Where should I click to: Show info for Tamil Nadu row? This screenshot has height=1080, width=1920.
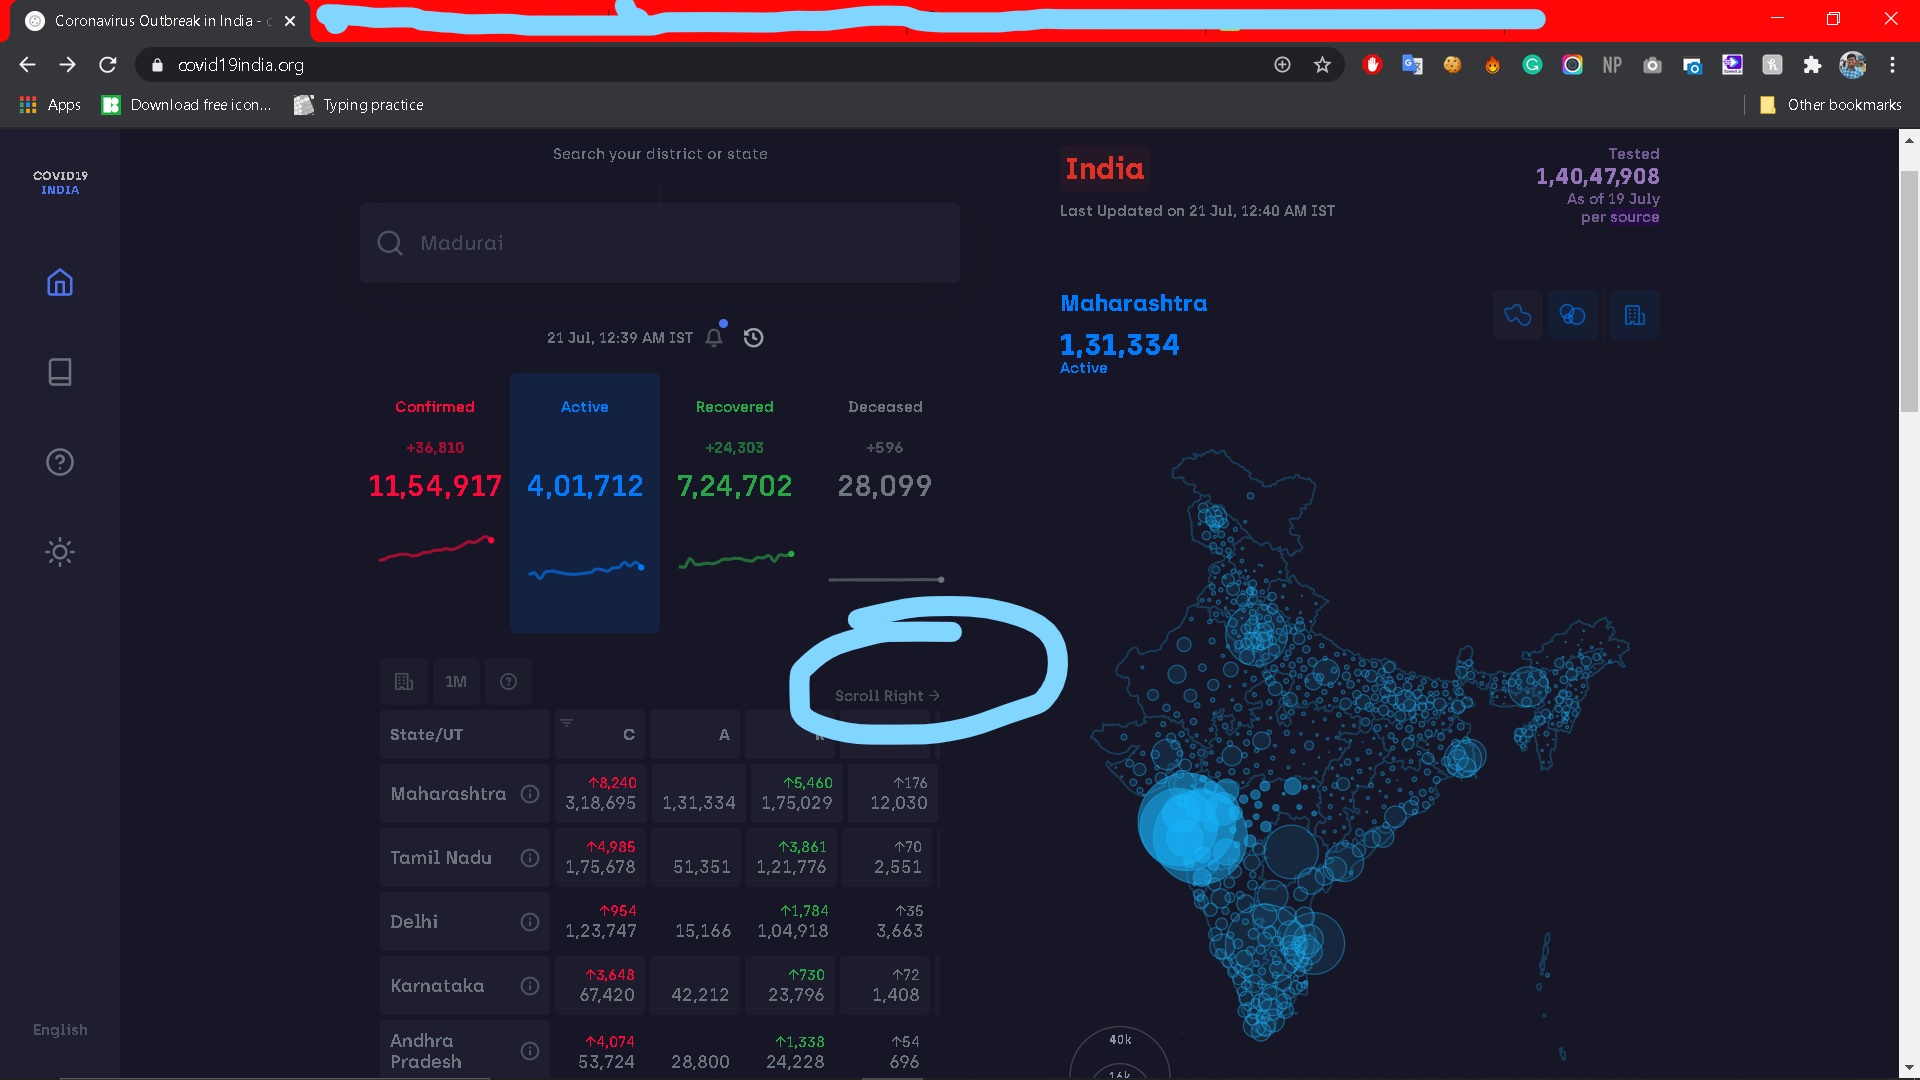(530, 858)
